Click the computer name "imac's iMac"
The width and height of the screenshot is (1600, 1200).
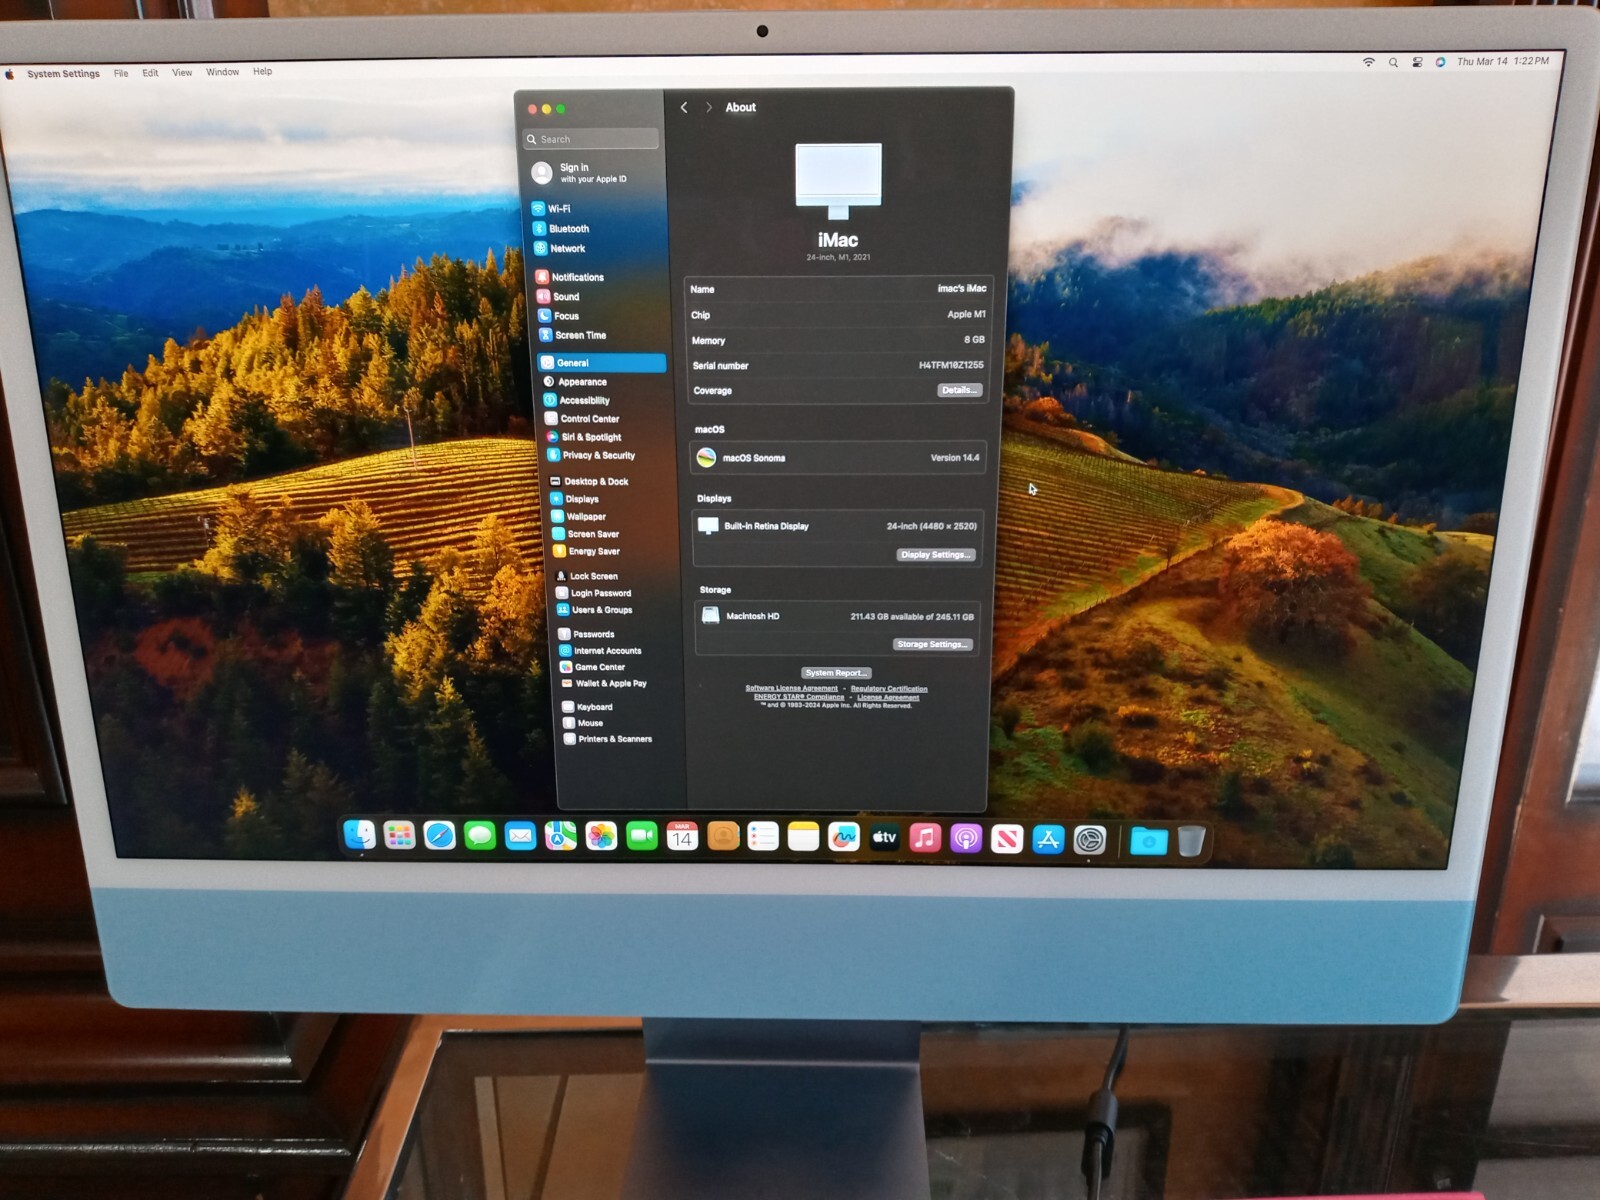pos(961,288)
